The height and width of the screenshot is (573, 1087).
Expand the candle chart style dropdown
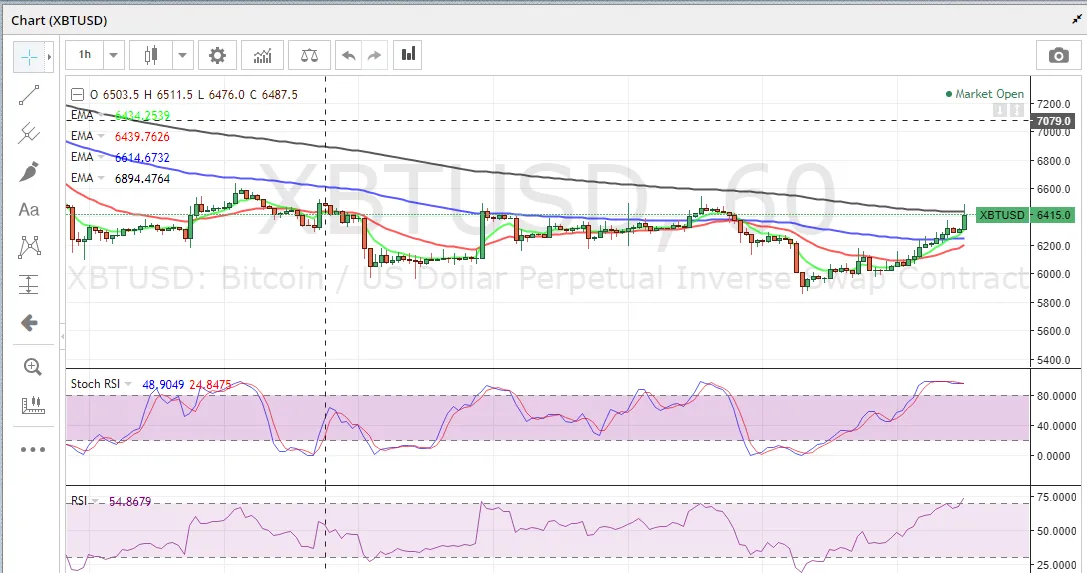182,55
